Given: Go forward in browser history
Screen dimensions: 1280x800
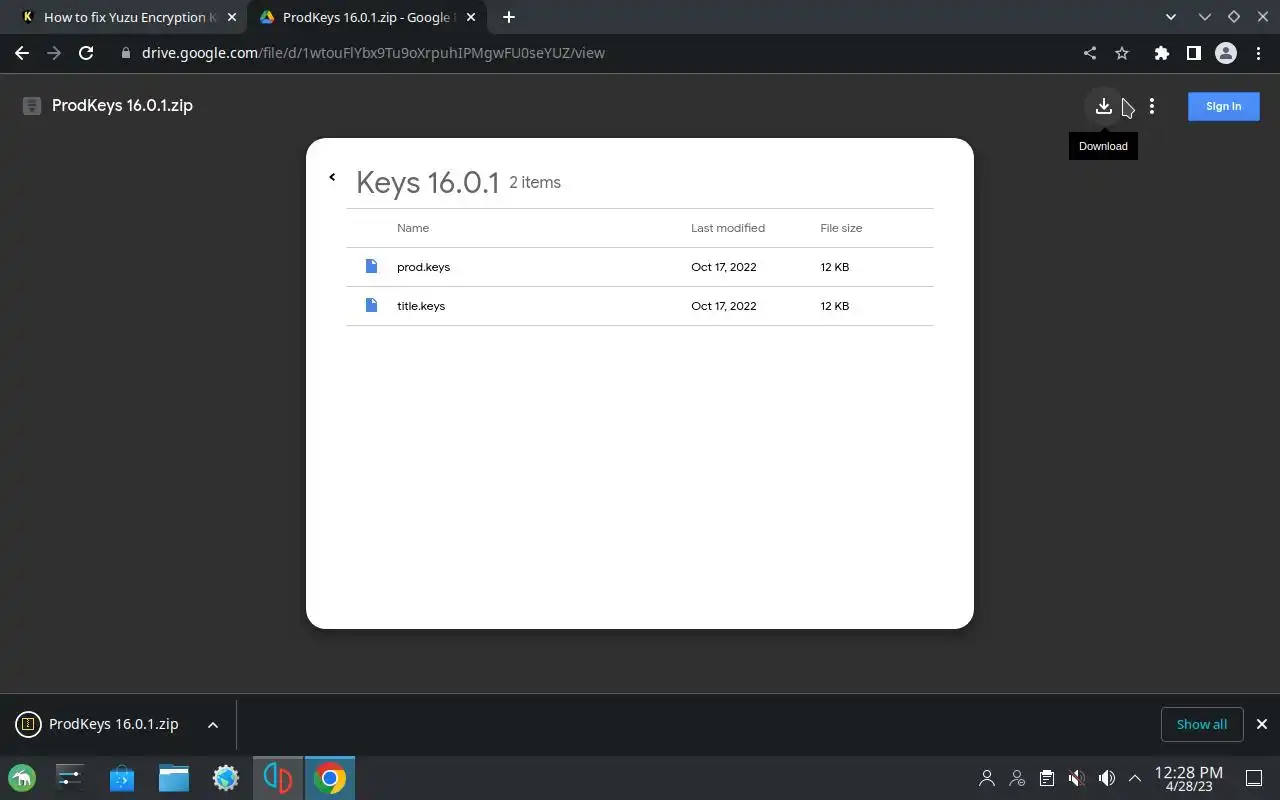Looking at the screenshot, I should point(54,53).
